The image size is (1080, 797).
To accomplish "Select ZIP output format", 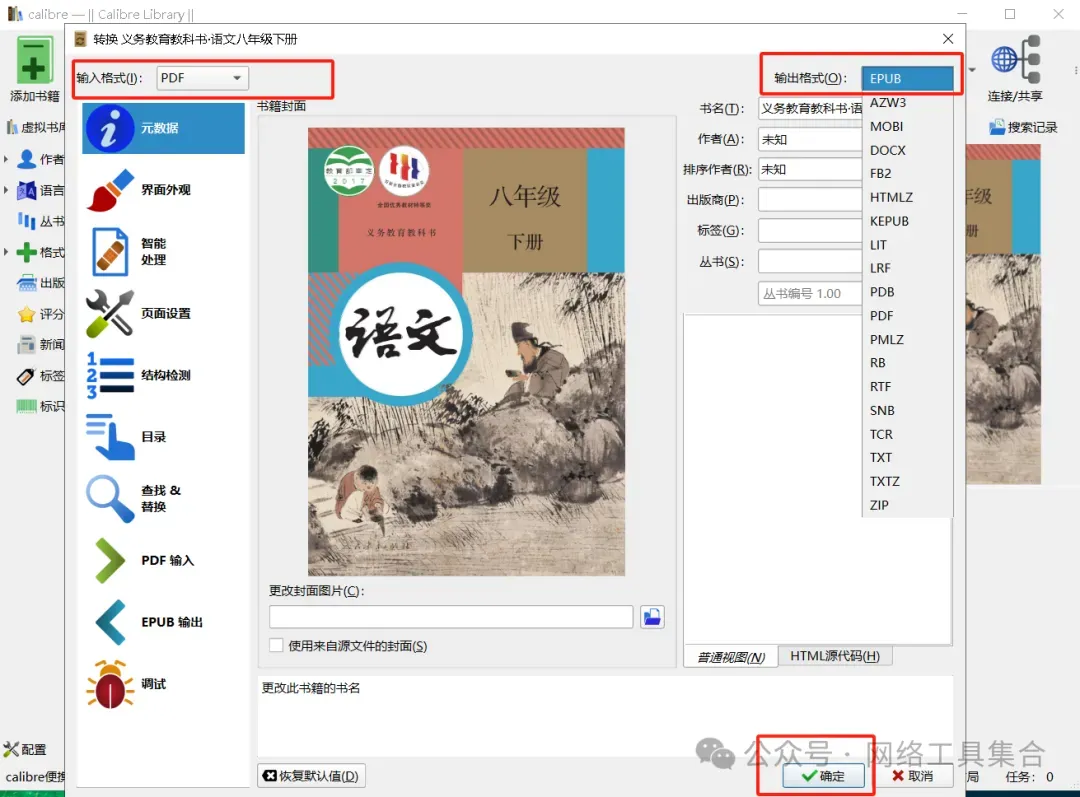I will pos(907,505).
